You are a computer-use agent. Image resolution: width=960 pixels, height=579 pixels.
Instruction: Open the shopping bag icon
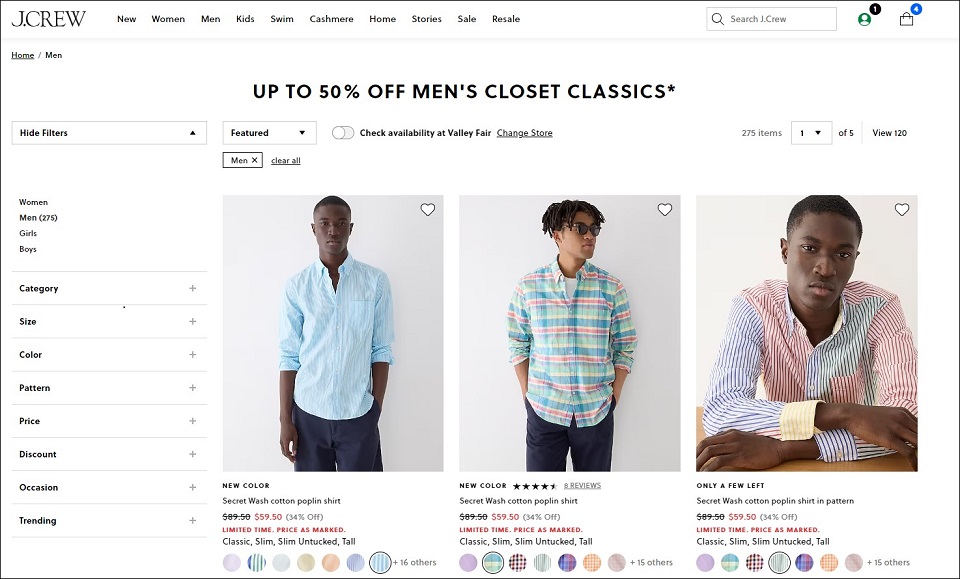pos(906,19)
